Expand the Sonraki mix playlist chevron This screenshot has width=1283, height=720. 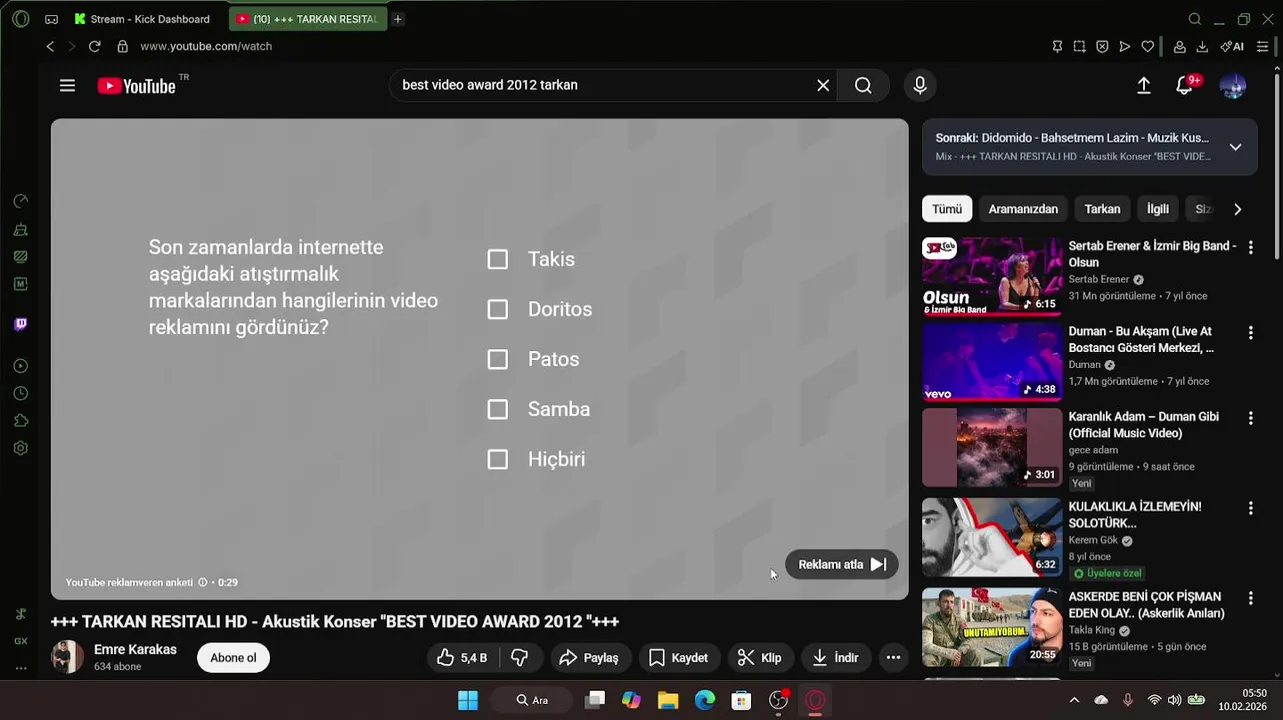(1235, 147)
